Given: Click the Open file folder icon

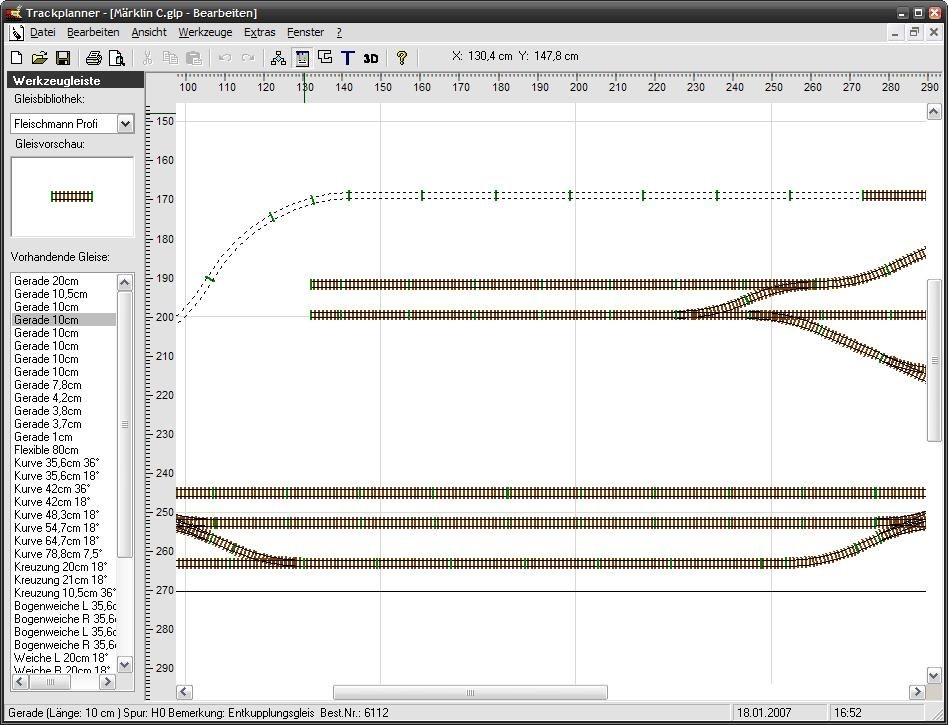Looking at the screenshot, I should point(40,58).
